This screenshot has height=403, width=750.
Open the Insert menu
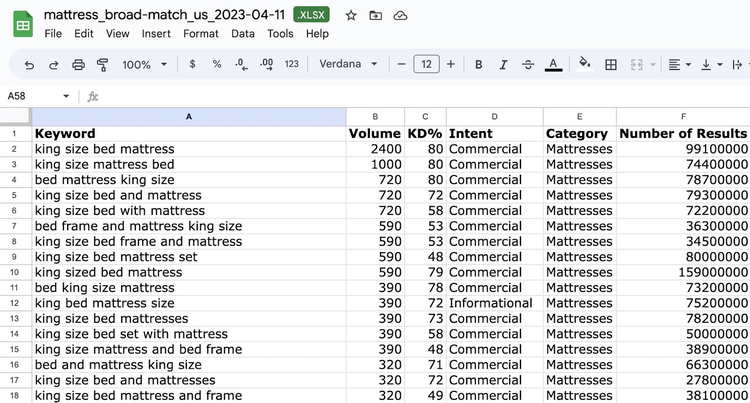(x=156, y=34)
